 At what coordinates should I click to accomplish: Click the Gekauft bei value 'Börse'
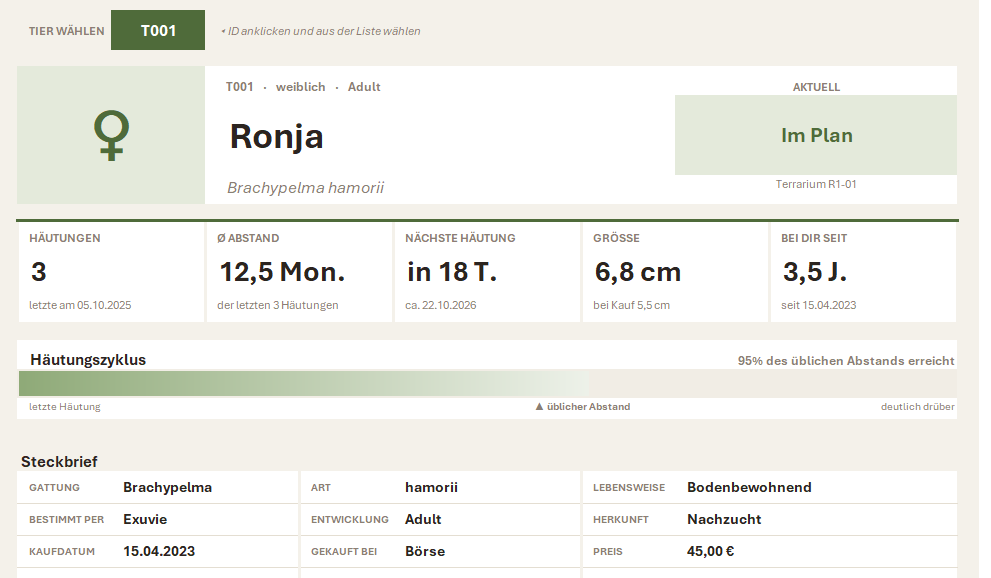(x=425, y=551)
